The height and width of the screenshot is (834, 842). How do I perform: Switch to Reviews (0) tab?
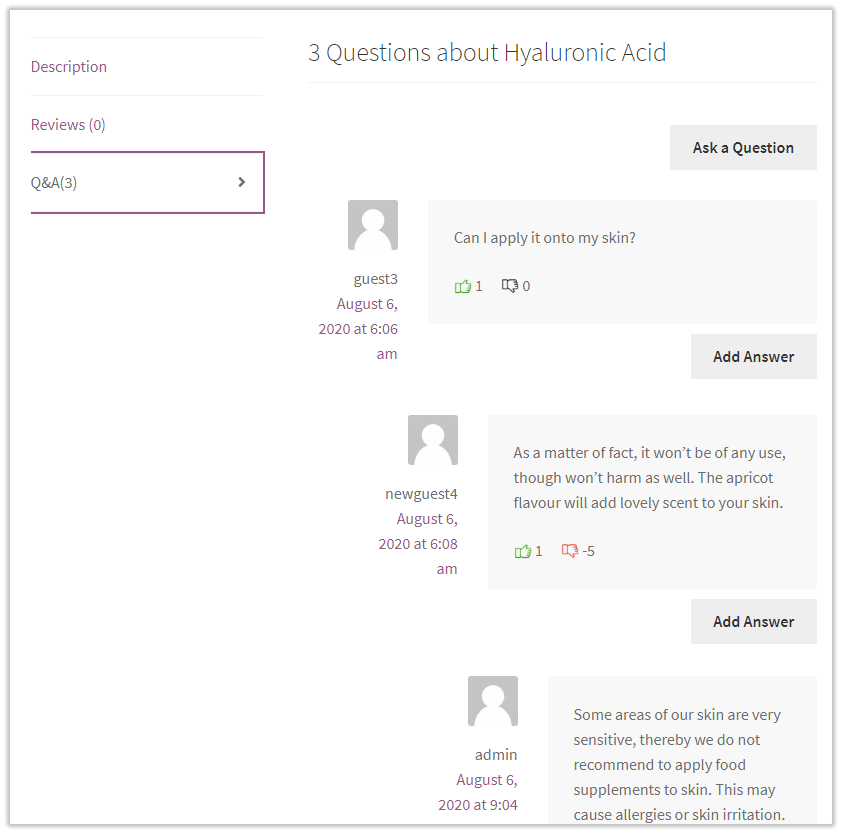coord(68,125)
